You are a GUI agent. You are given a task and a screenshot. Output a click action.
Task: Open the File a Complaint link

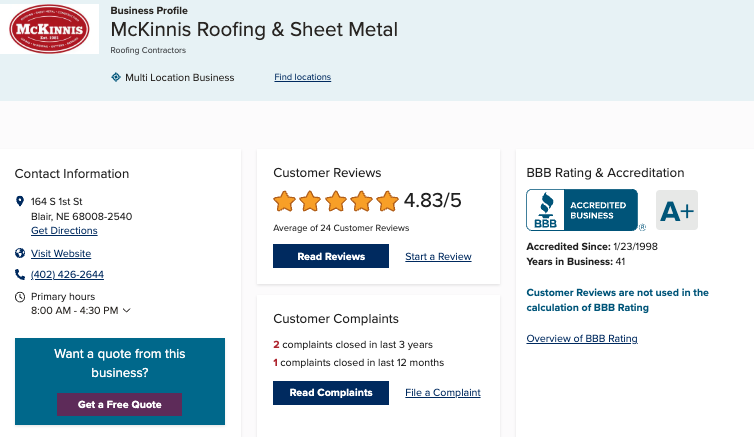click(443, 393)
